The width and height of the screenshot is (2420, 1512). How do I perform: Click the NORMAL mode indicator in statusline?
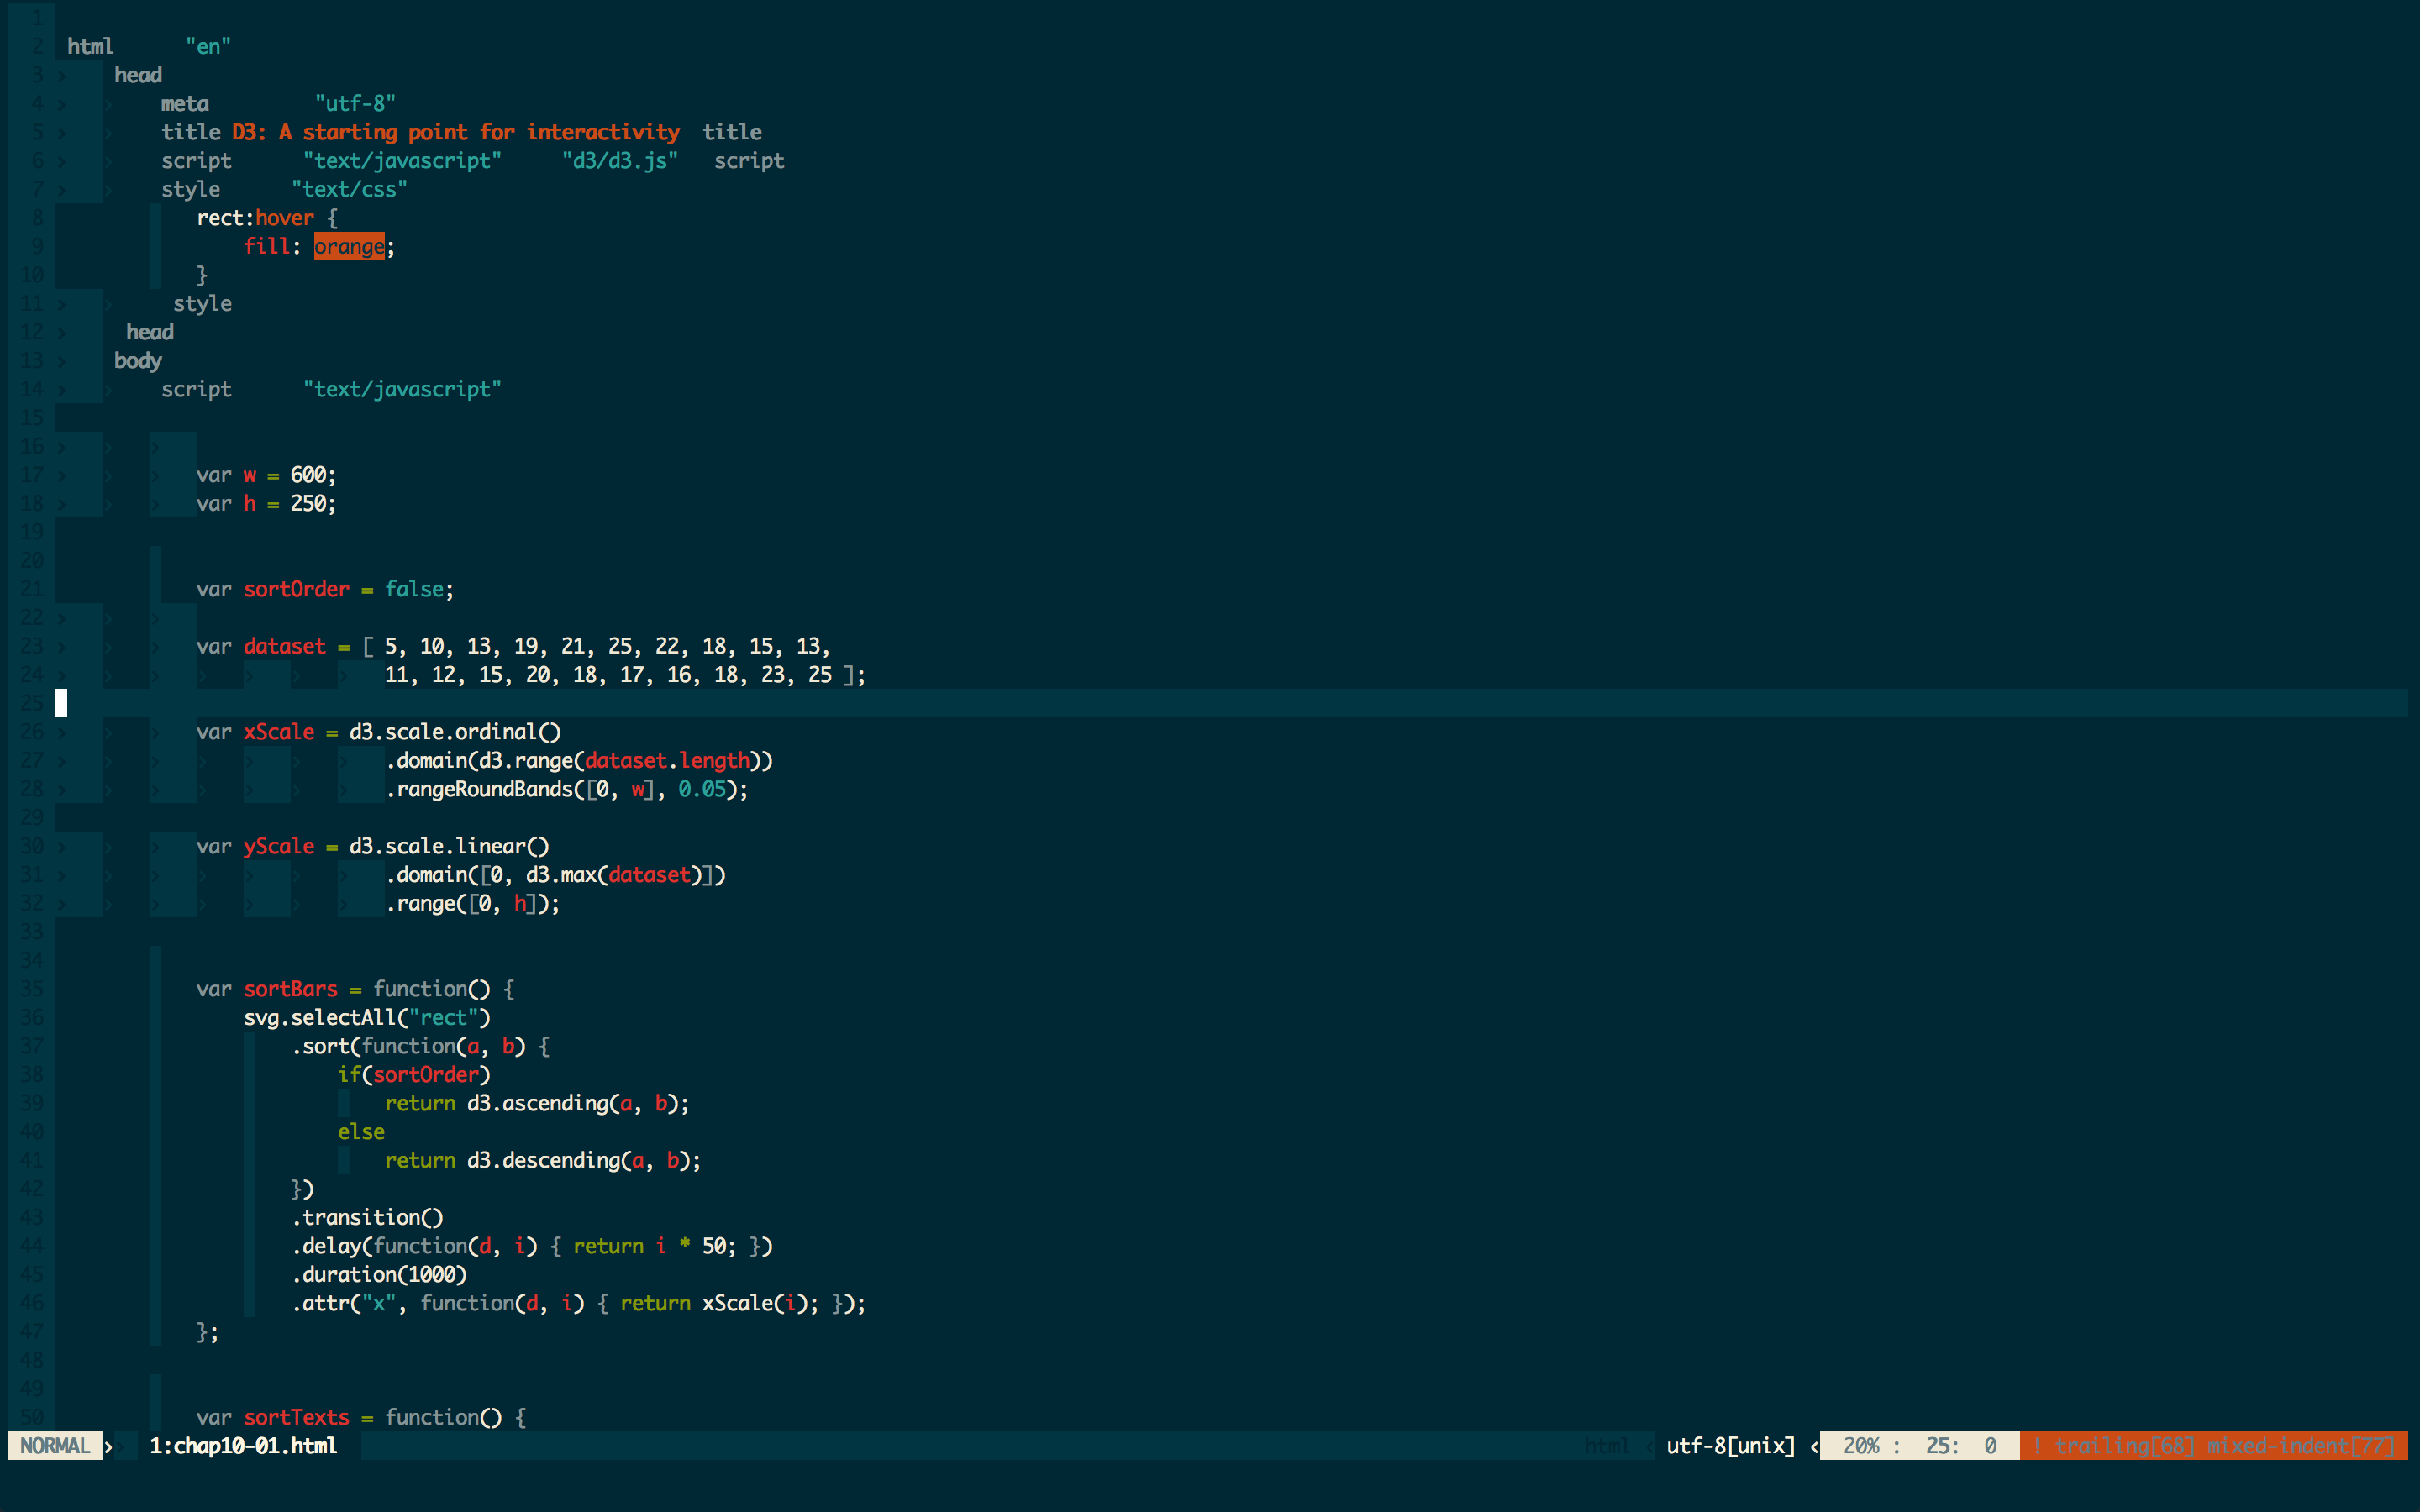[x=55, y=1445]
